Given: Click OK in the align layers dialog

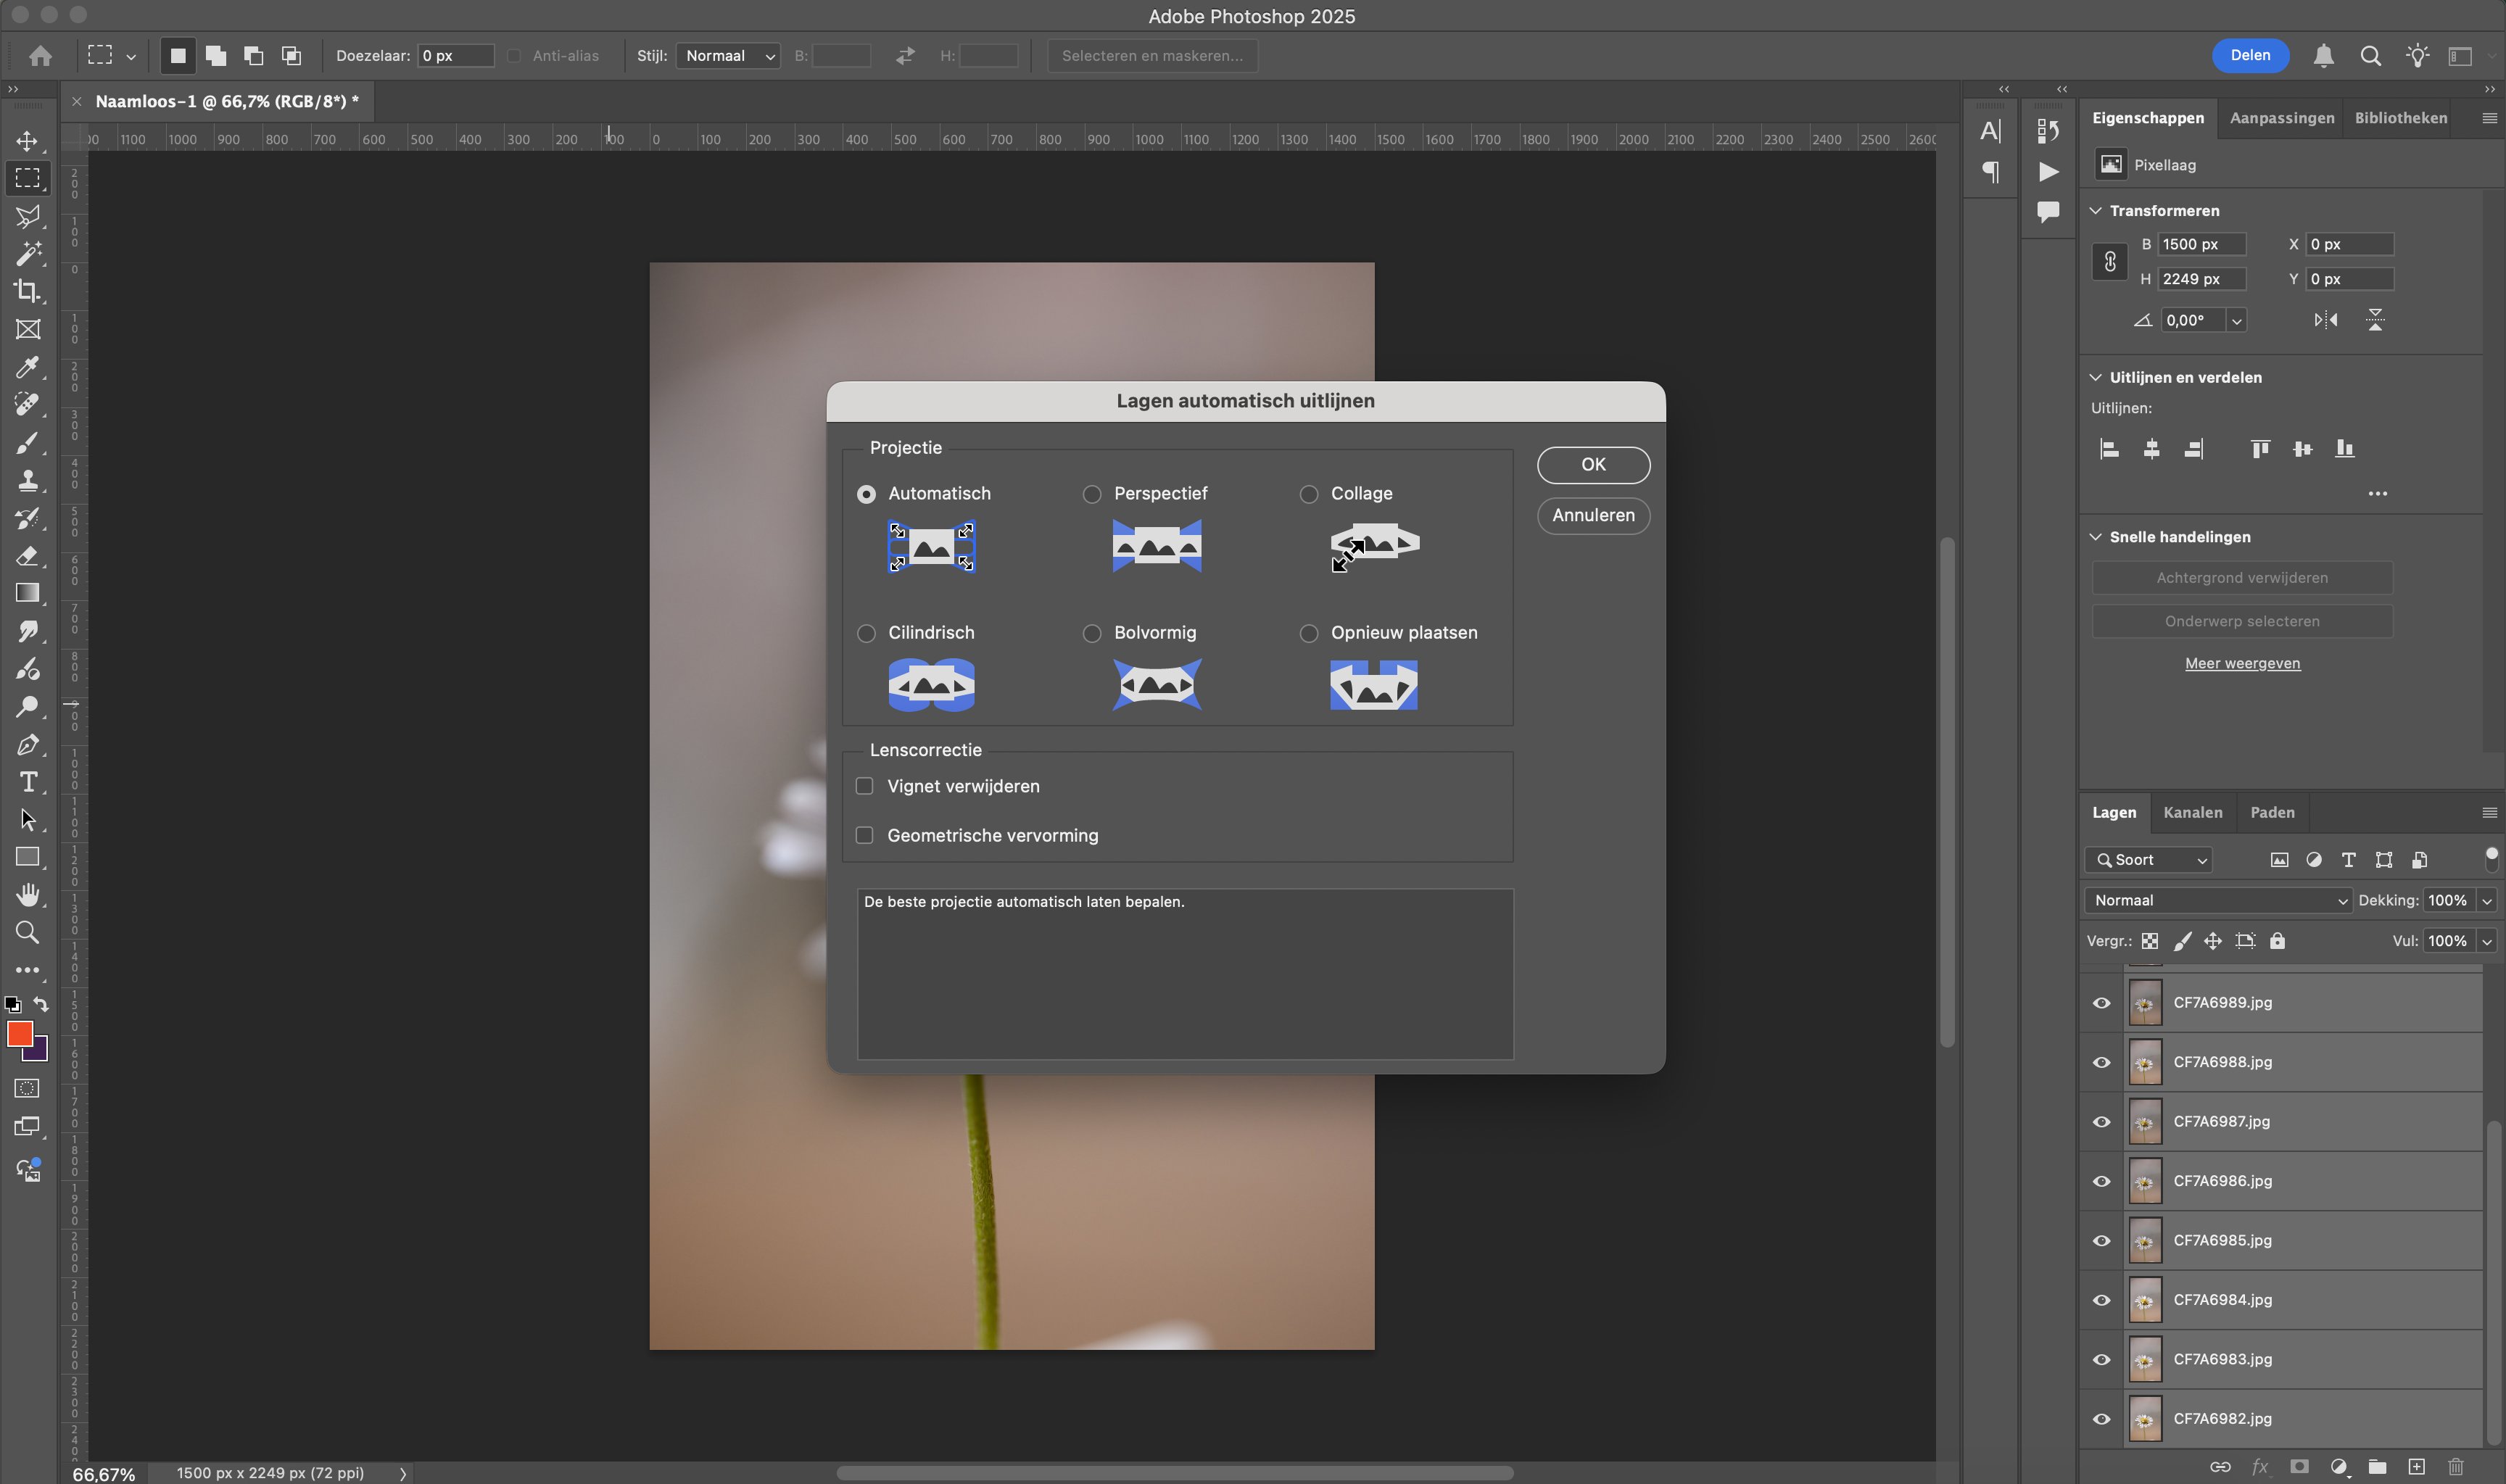Looking at the screenshot, I should tap(1592, 465).
